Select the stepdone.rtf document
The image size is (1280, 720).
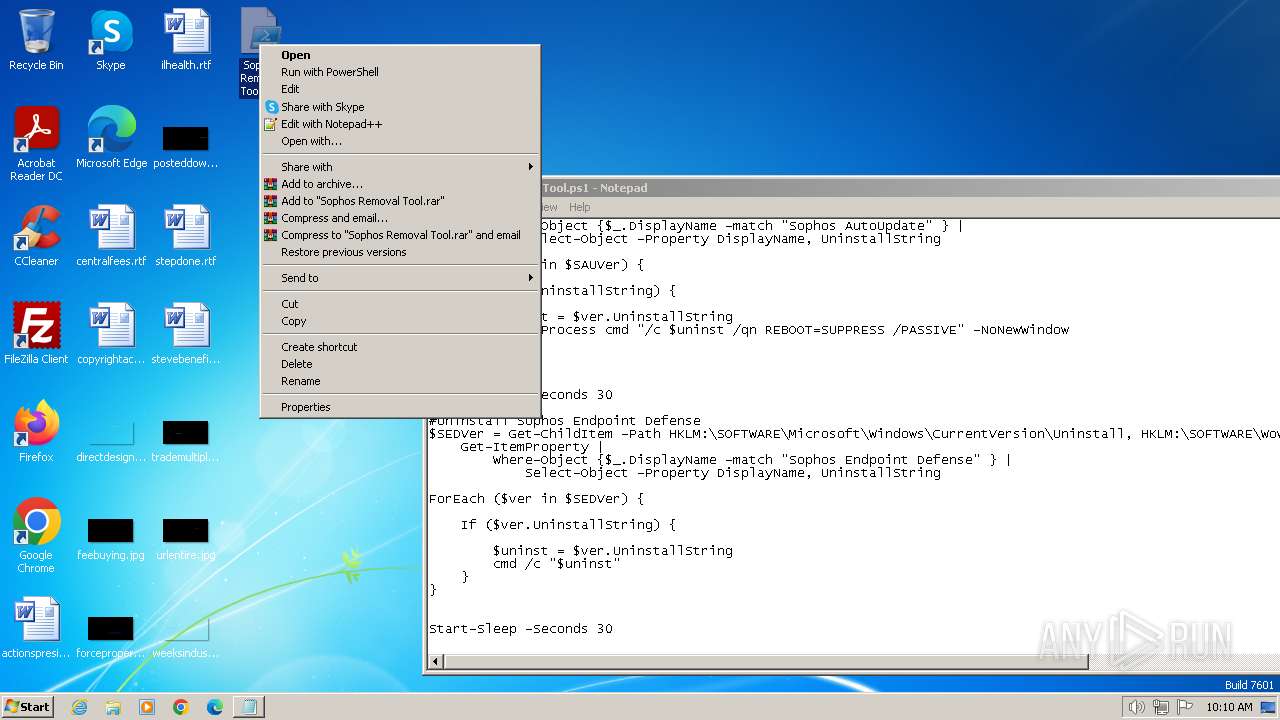186,236
